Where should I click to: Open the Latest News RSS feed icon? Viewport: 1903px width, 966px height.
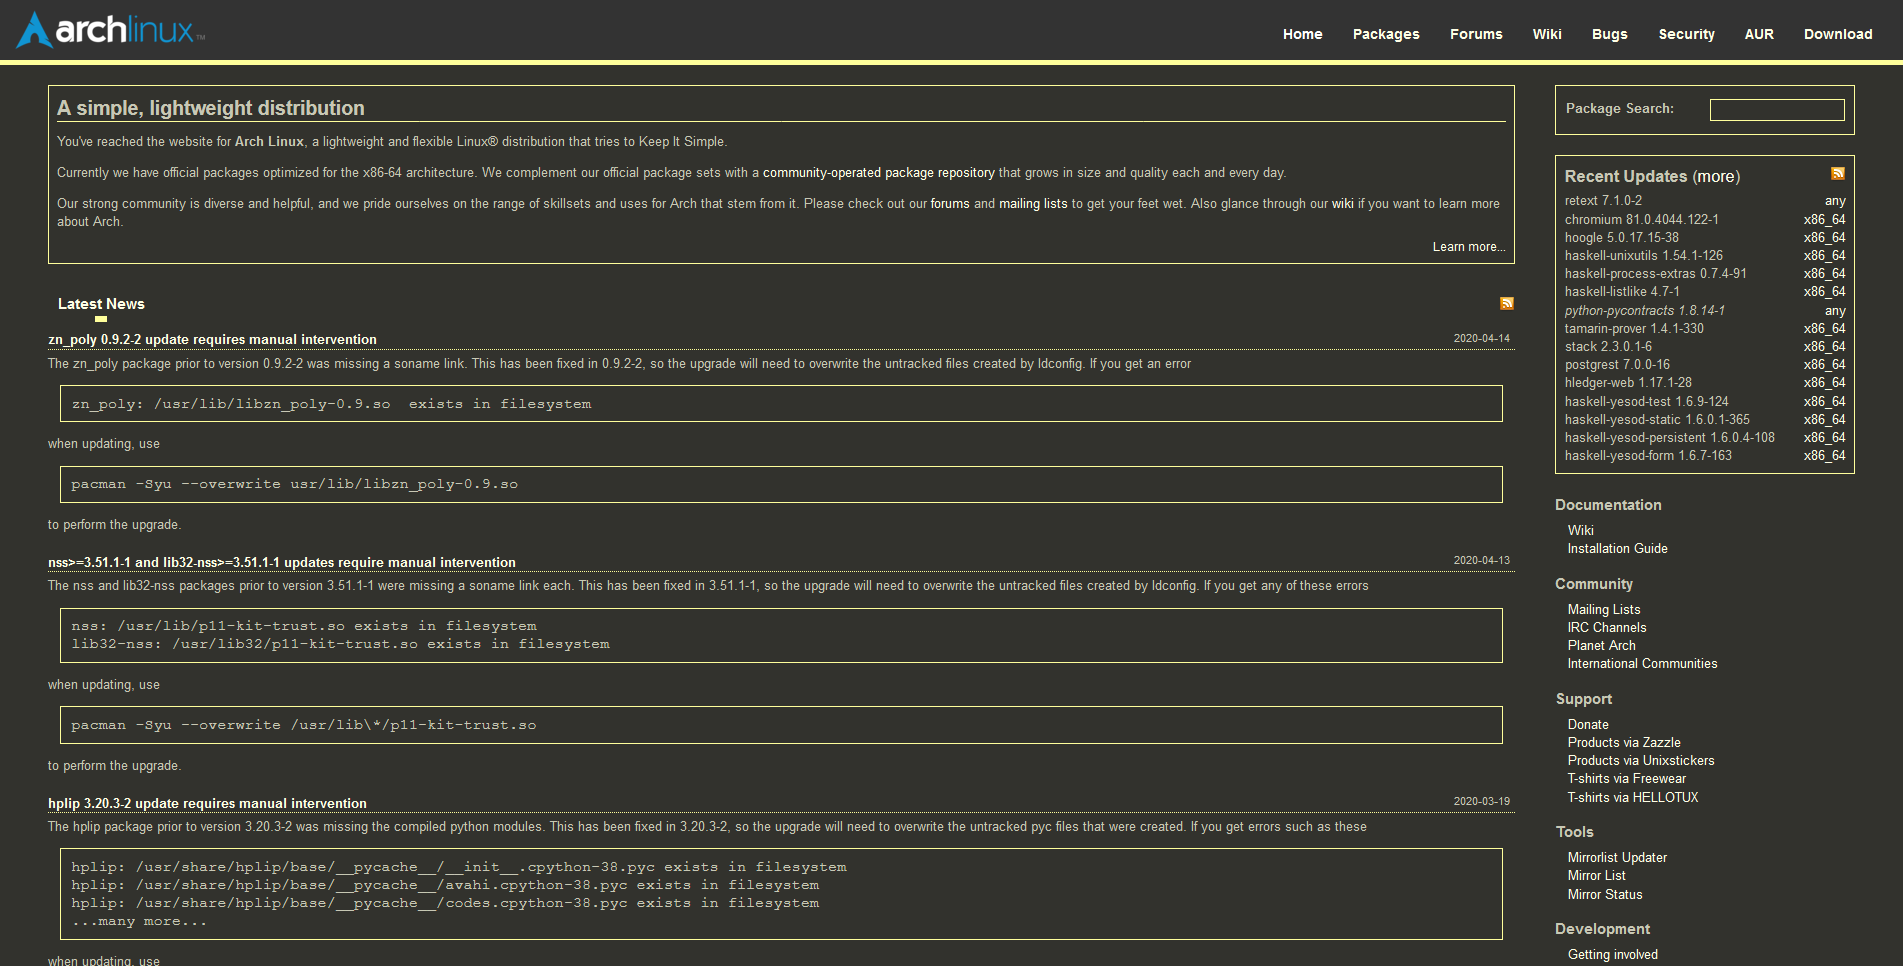click(x=1507, y=303)
